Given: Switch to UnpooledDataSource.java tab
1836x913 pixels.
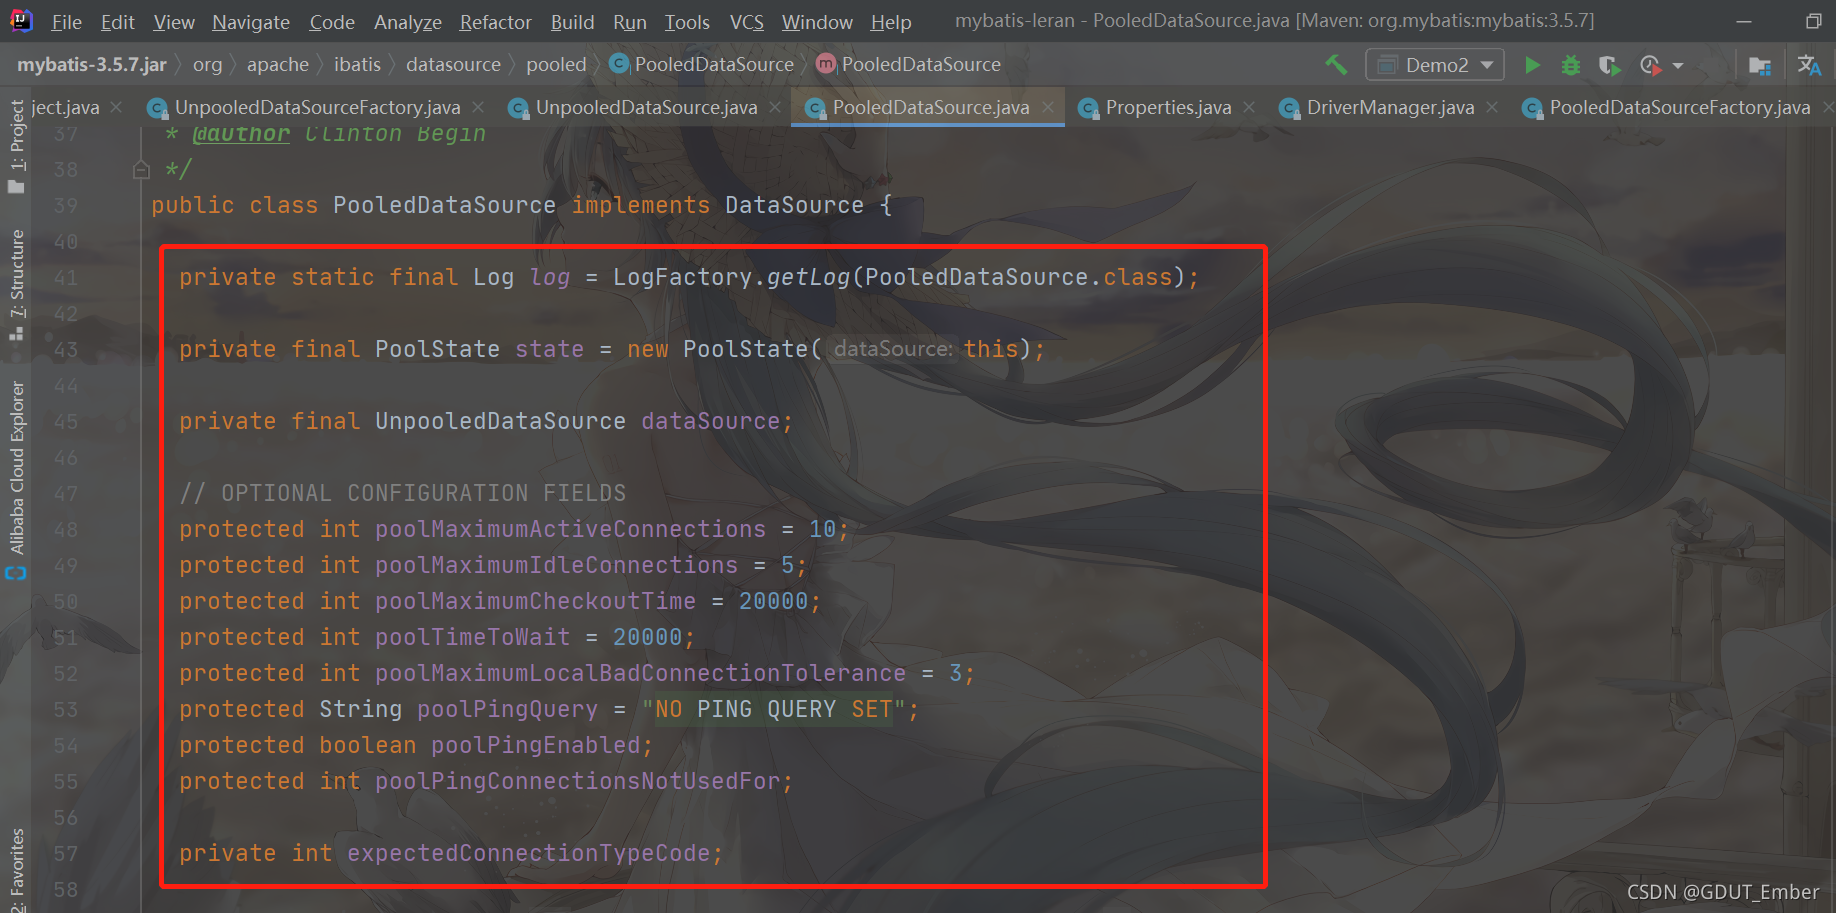Looking at the screenshot, I should tap(646, 107).
